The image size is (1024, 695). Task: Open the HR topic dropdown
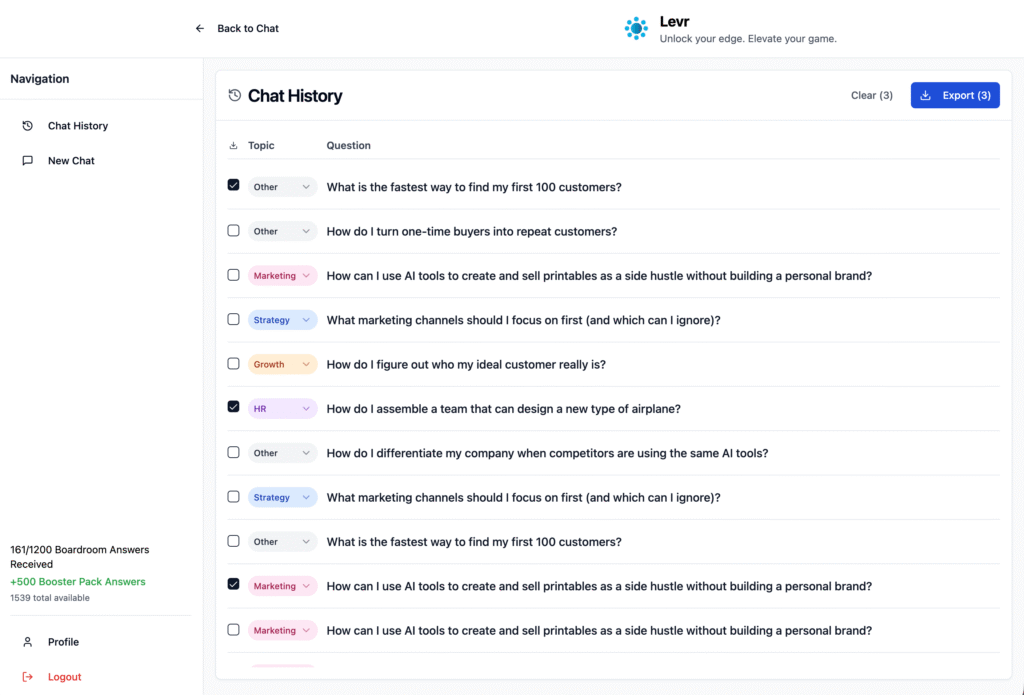click(x=282, y=409)
